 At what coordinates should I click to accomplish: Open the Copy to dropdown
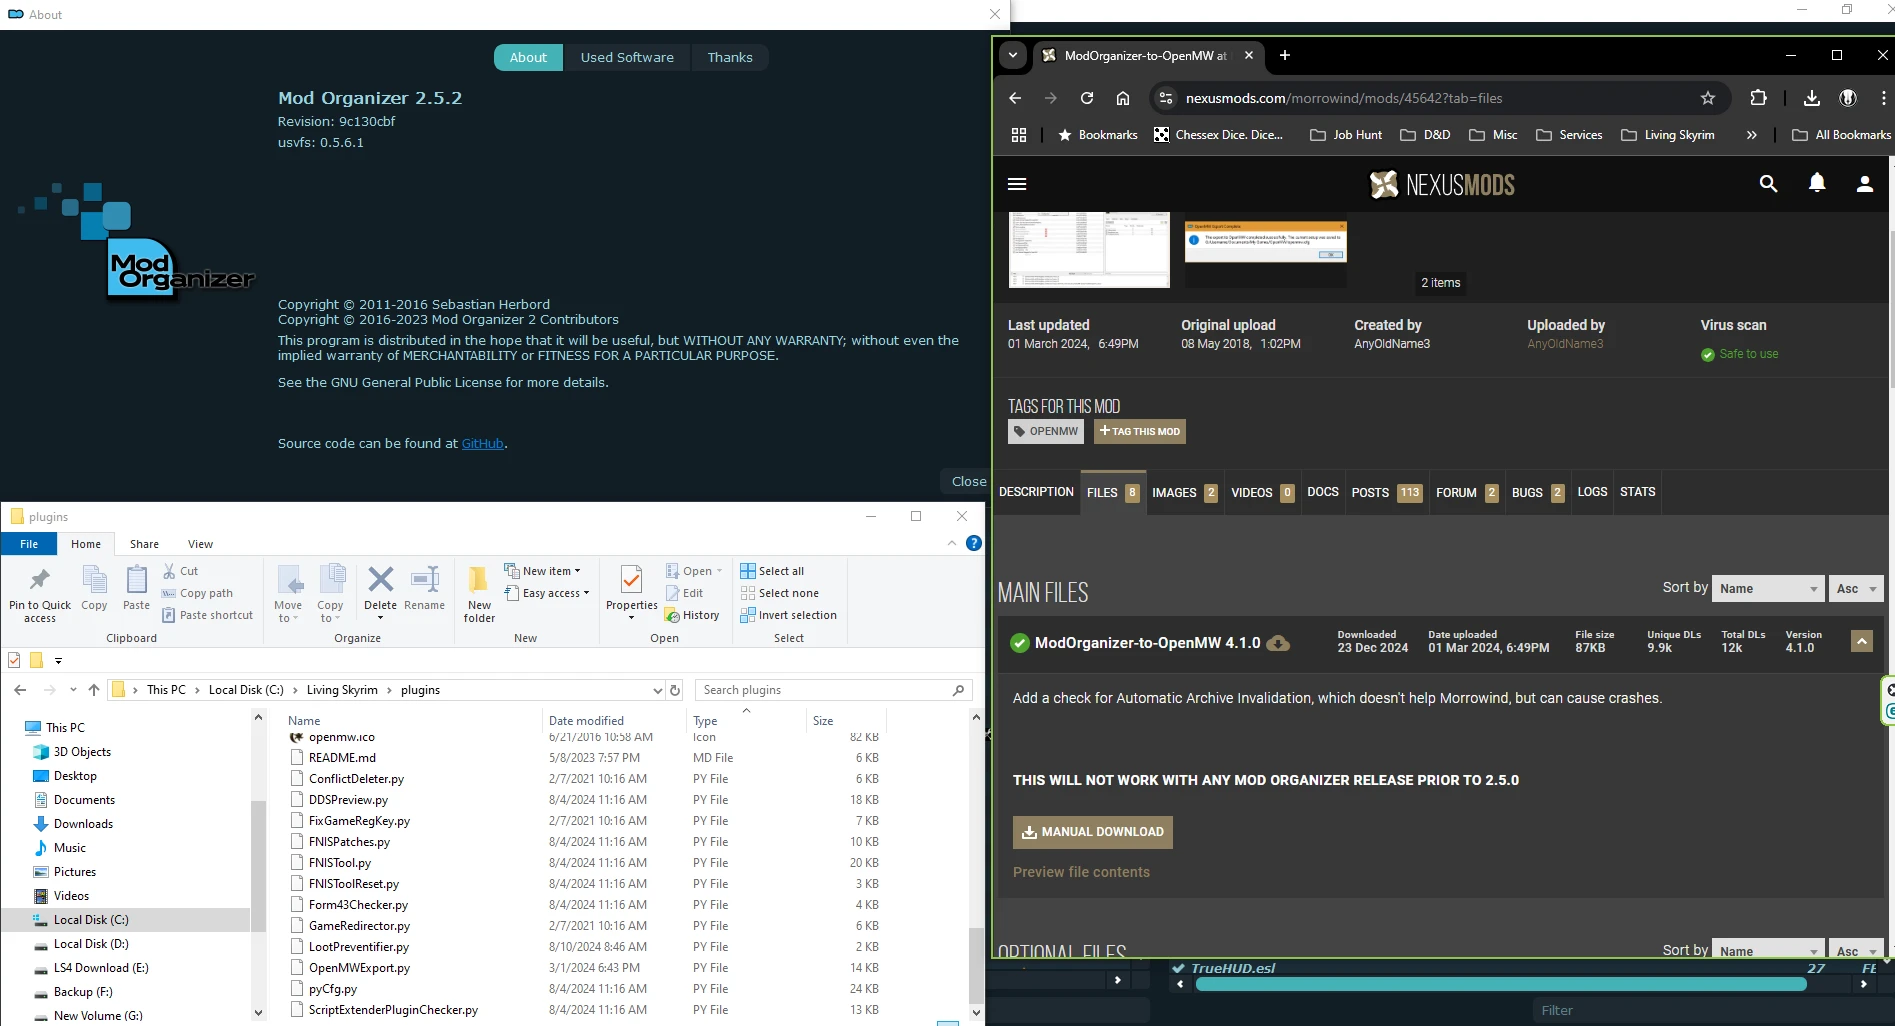(330, 594)
